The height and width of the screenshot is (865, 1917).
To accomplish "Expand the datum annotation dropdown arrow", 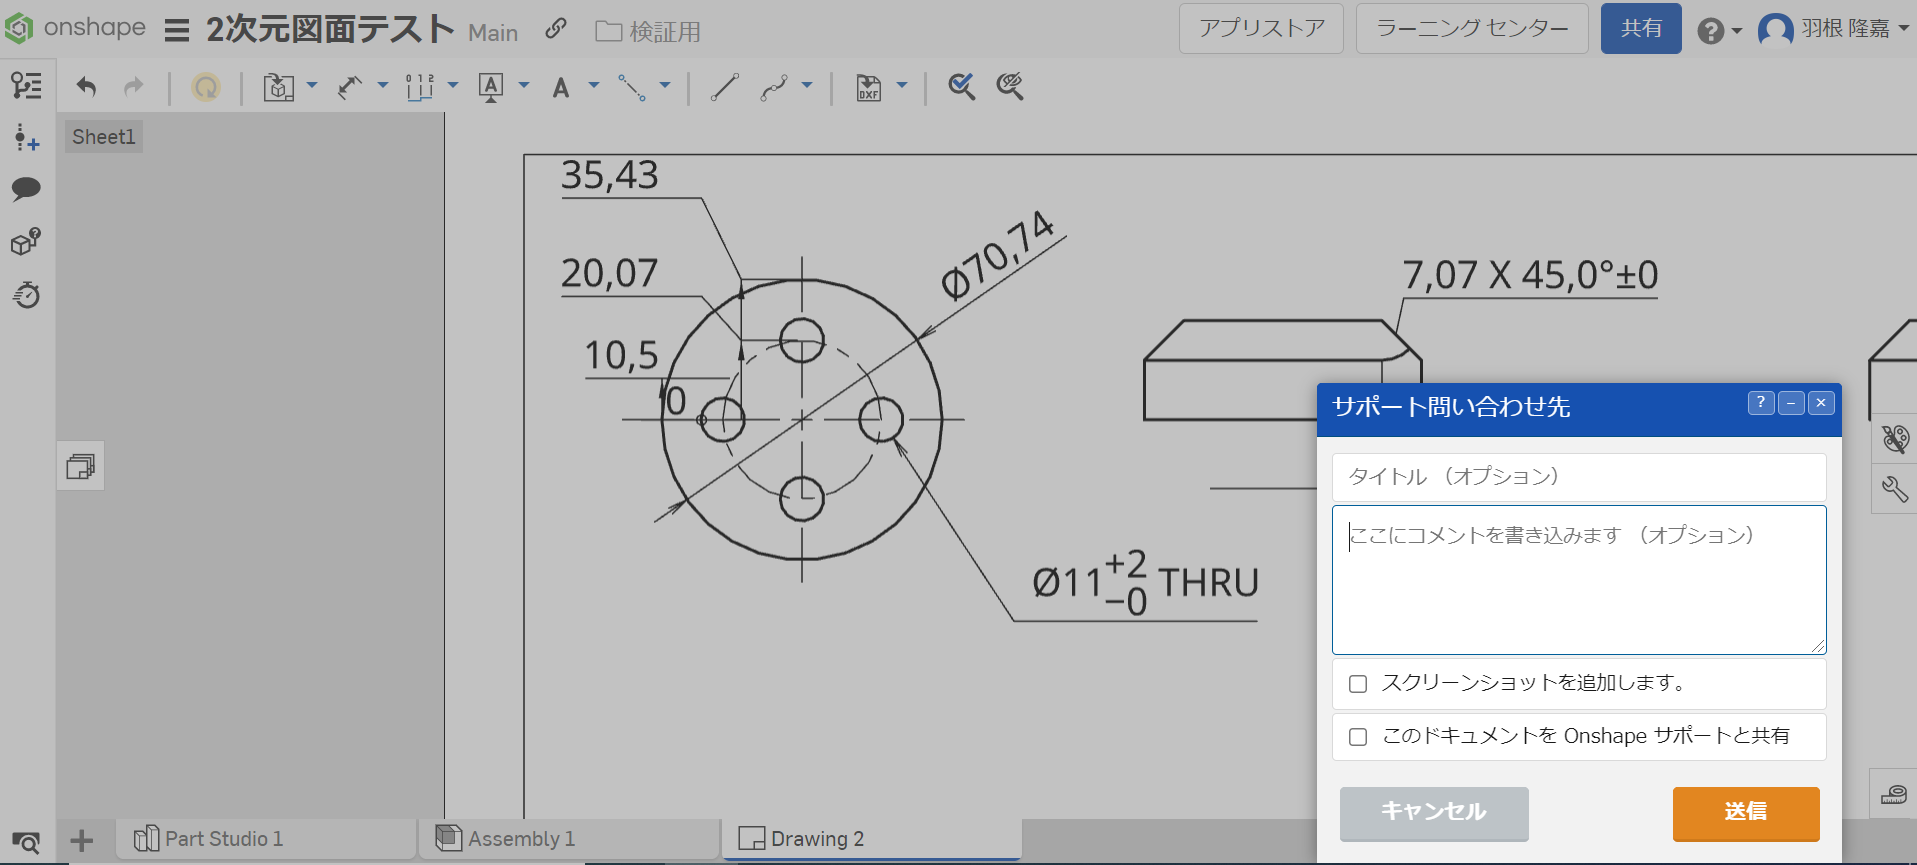I will (x=524, y=86).
